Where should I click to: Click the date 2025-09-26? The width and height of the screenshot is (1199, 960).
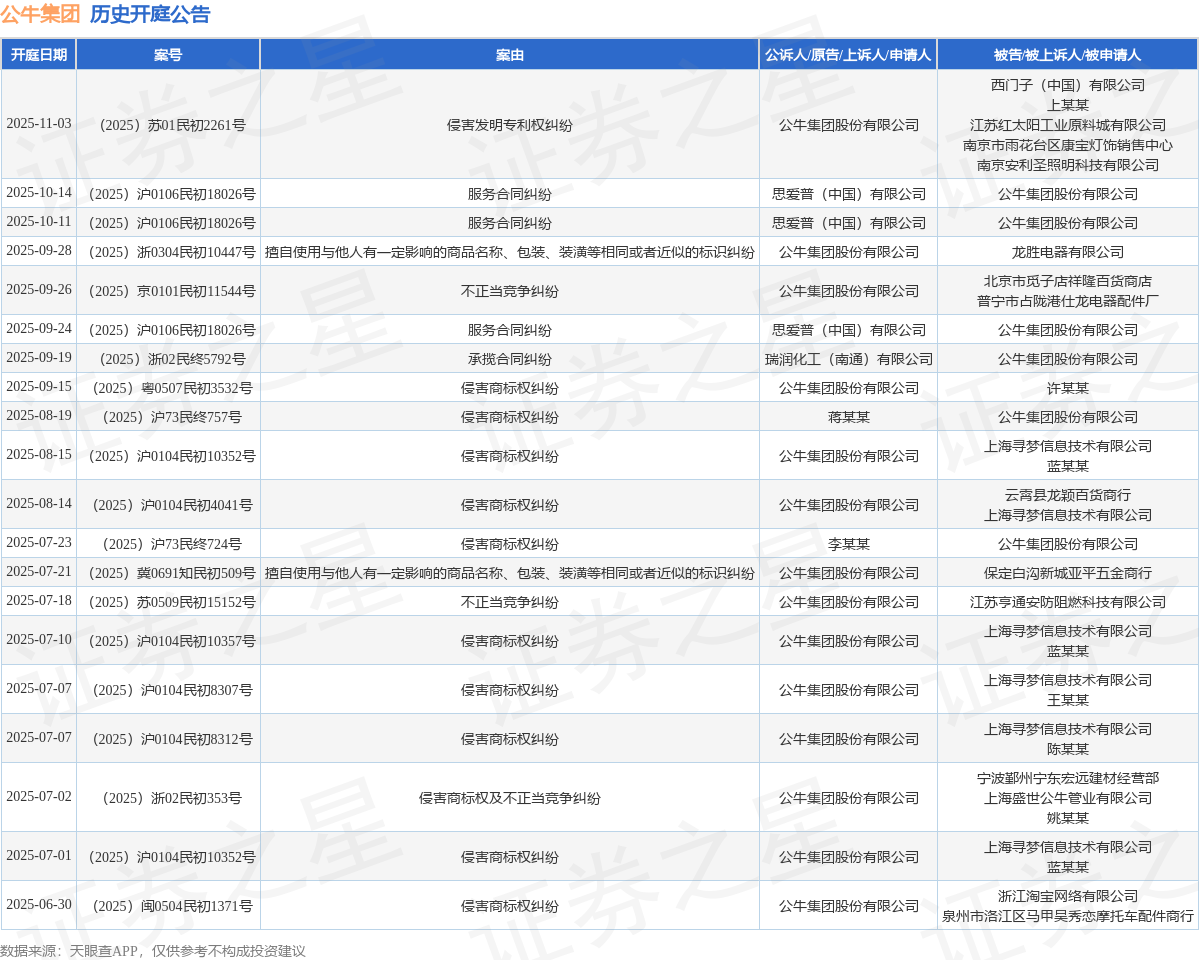point(39,290)
